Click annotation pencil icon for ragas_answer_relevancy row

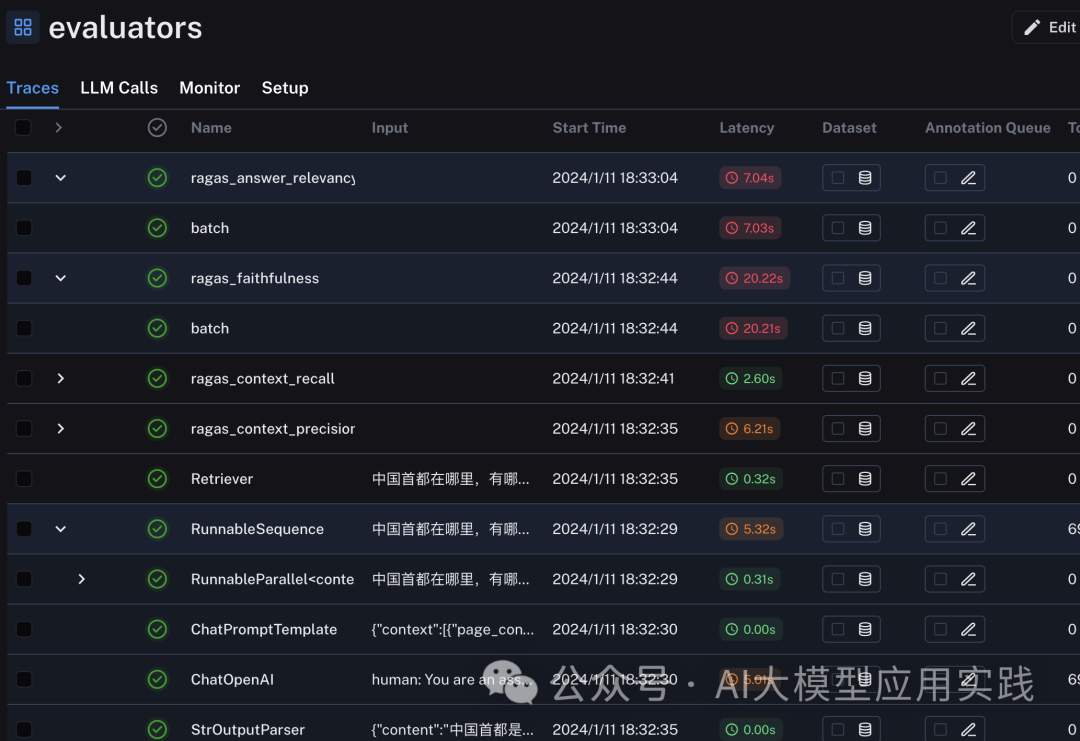pyautogui.click(x=968, y=178)
